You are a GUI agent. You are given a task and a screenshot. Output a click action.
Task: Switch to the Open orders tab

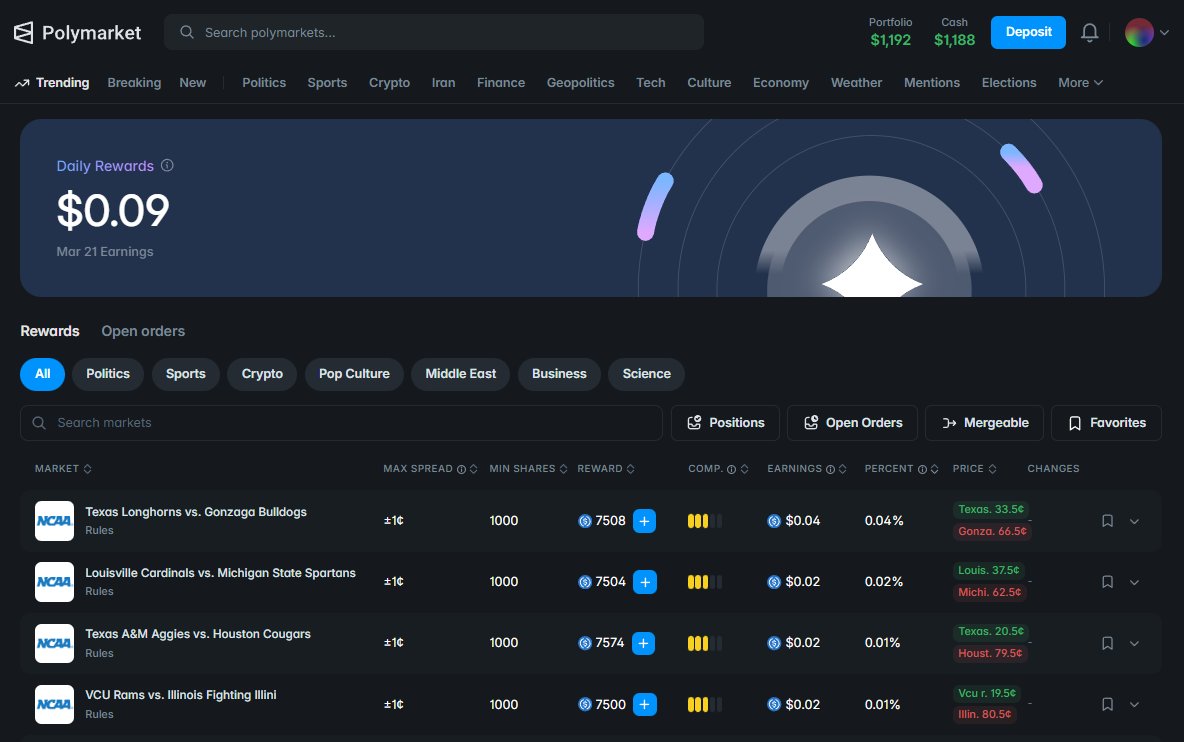[x=143, y=331]
